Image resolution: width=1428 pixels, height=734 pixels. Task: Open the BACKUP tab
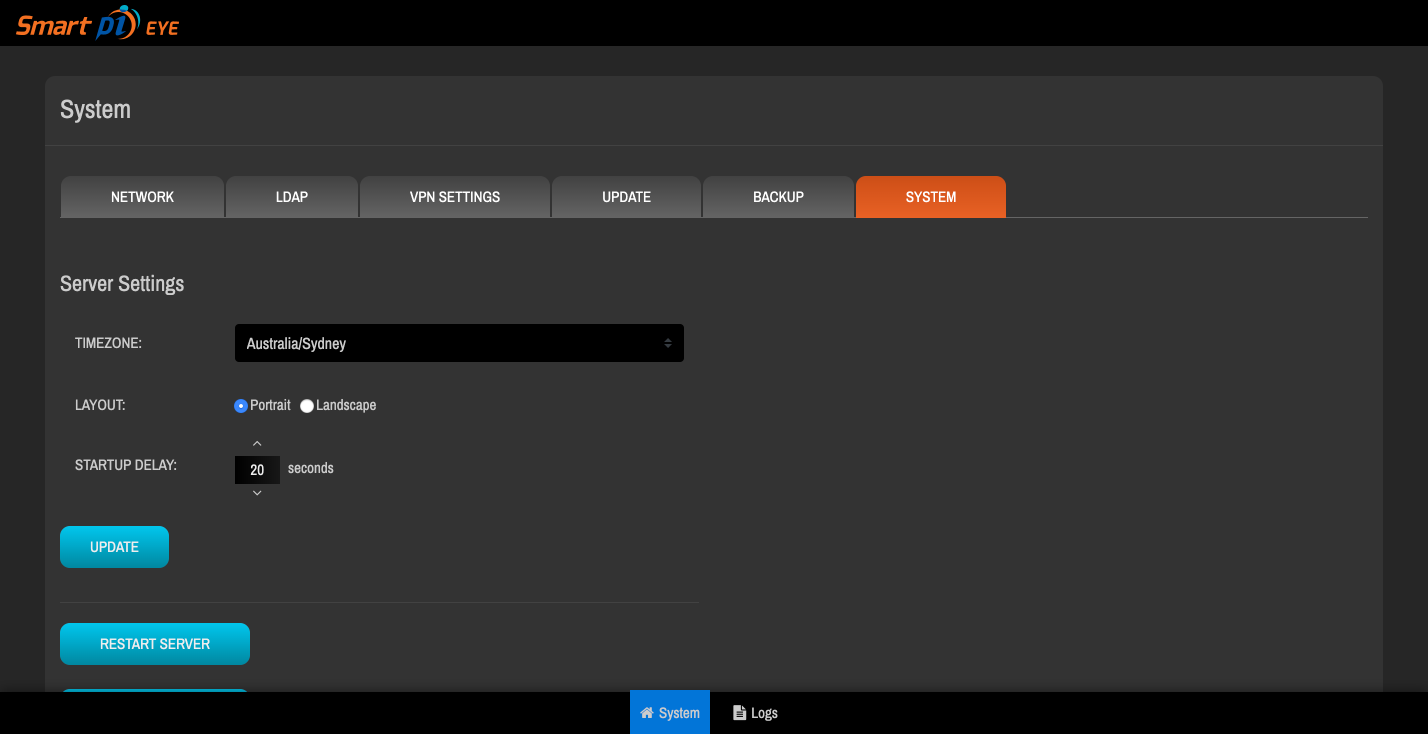[778, 196]
